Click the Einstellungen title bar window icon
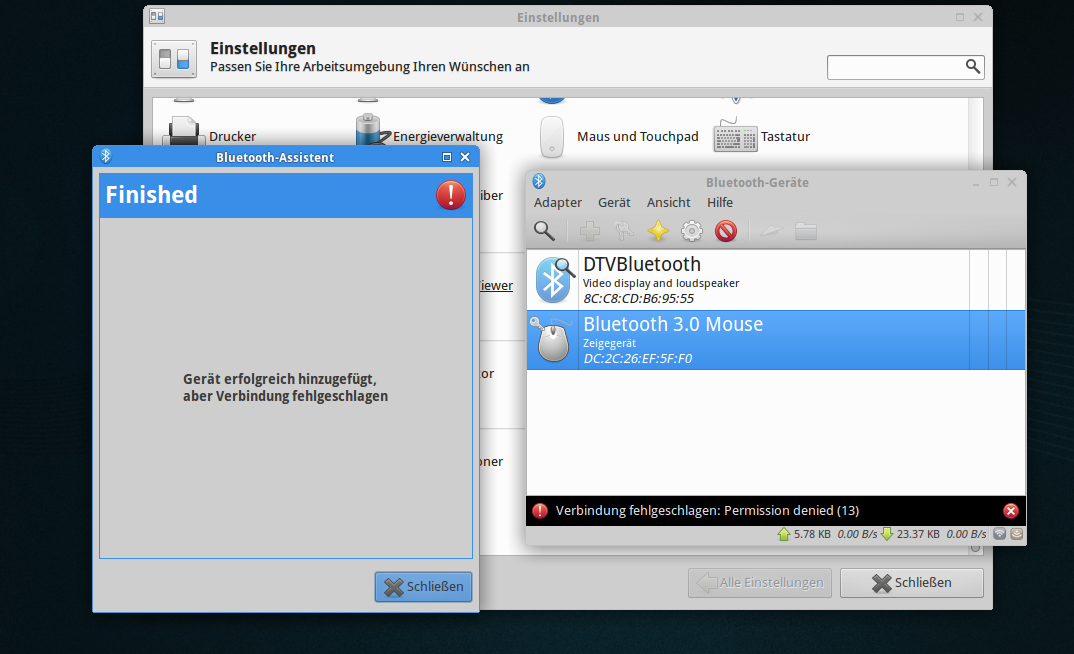Image resolution: width=1074 pixels, height=654 pixels. (x=158, y=16)
